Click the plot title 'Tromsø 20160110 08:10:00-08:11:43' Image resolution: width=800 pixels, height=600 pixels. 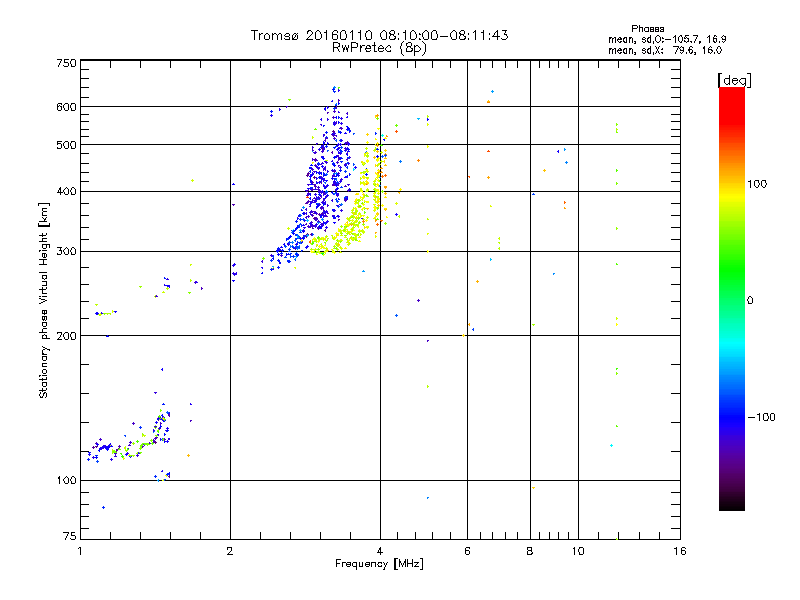(379, 35)
